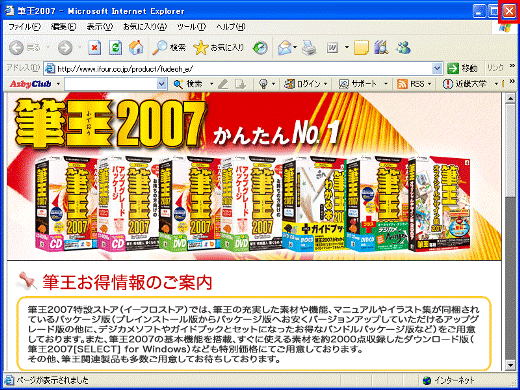Image resolution: width=520 pixels, height=390 pixels.
Task: Expand the Edit icon dropdown arrow
Action: [x=347, y=48]
